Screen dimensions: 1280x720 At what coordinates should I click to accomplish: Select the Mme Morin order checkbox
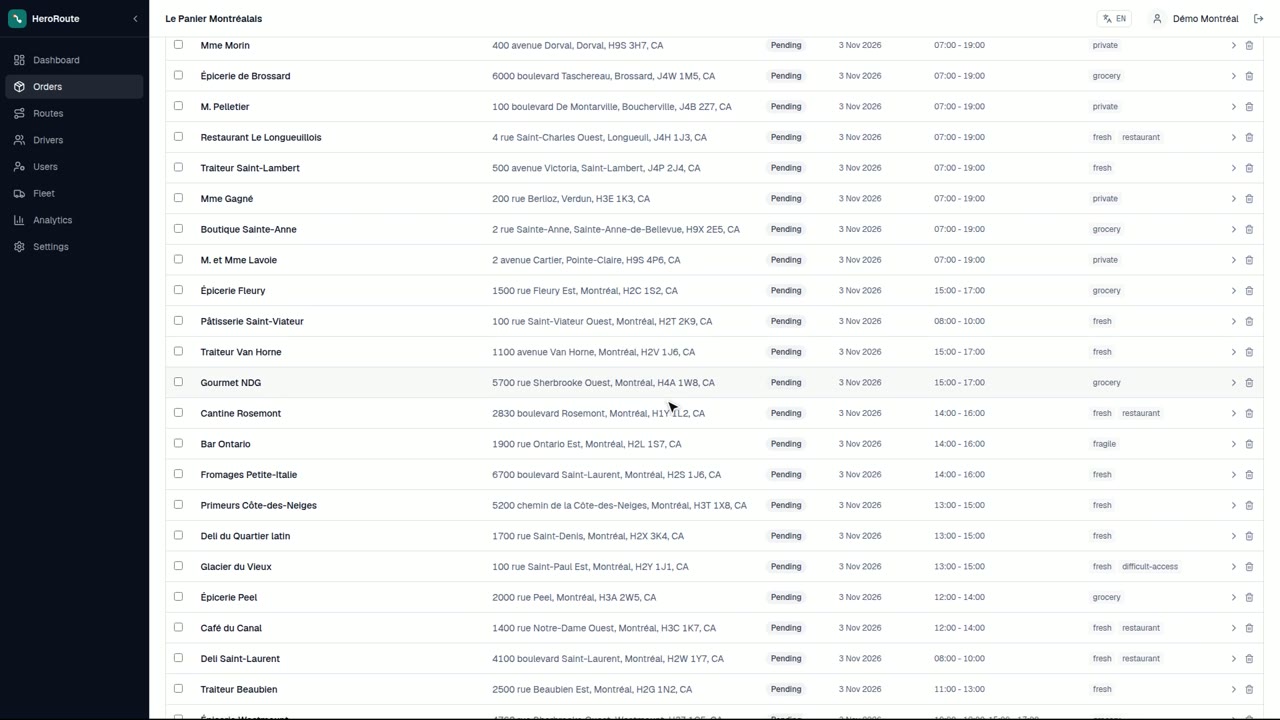click(178, 44)
